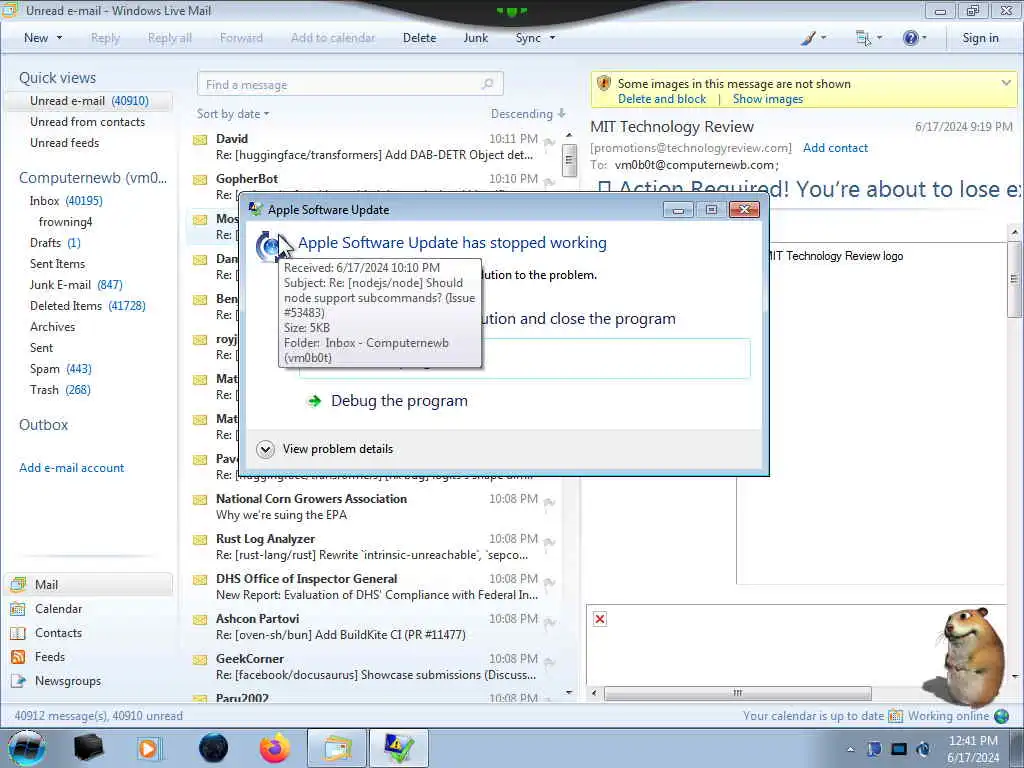Open the GeekCorner message
This screenshot has width=1024, height=768.
[x=374, y=667]
